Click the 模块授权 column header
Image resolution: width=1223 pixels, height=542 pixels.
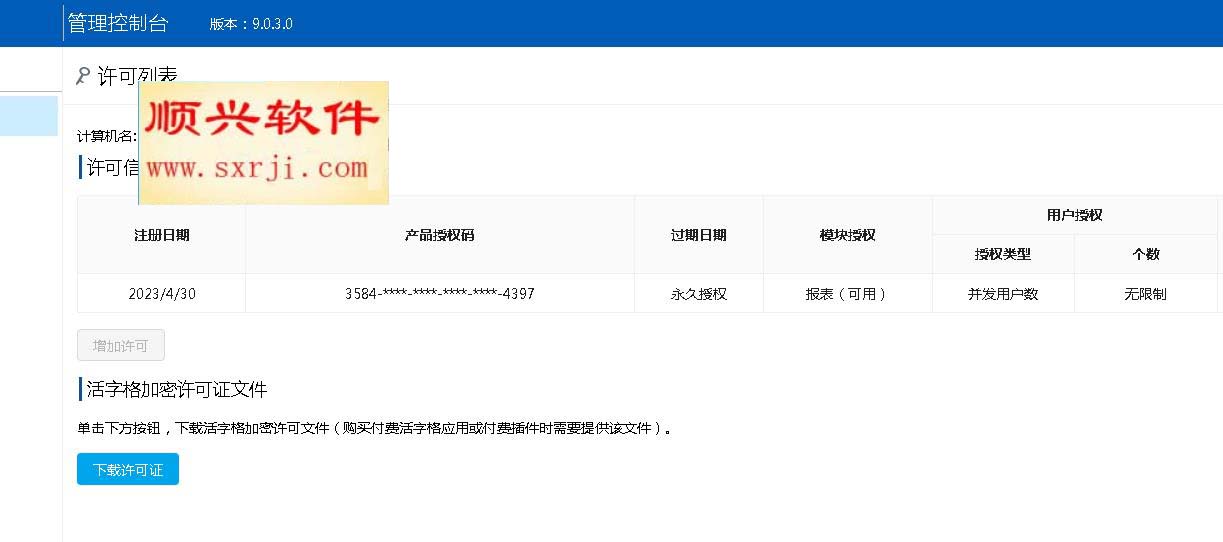[x=847, y=235]
